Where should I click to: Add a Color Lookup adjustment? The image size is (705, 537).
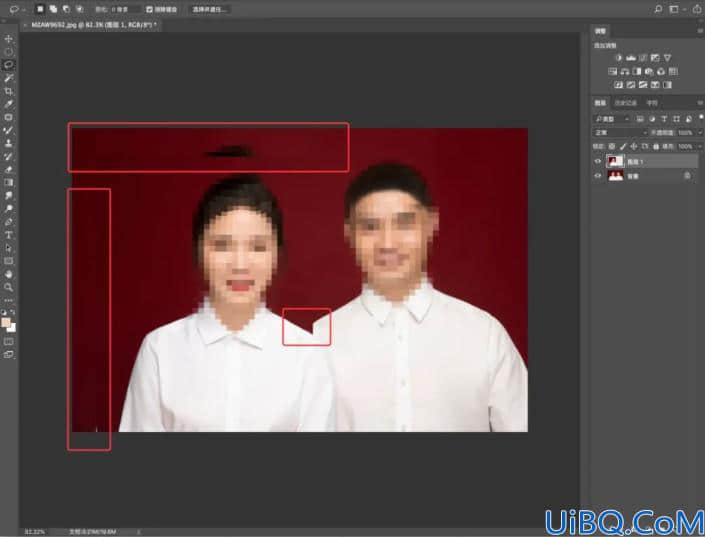673,71
